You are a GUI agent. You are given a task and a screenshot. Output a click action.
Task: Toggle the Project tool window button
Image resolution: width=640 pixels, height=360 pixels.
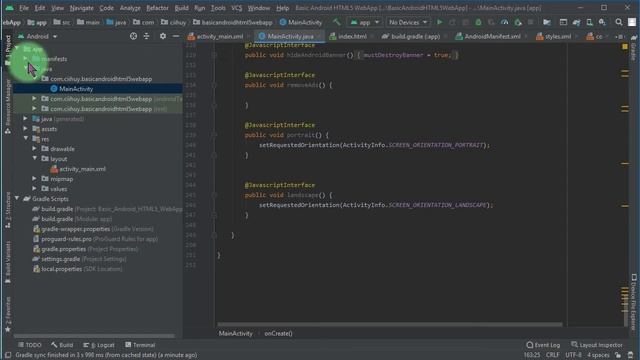pyautogui.click(x=8, y=50)
